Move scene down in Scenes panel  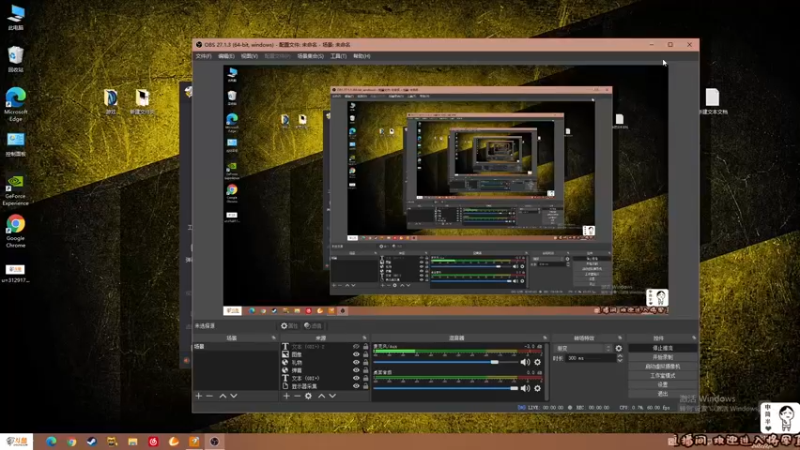tap(234, 396)
